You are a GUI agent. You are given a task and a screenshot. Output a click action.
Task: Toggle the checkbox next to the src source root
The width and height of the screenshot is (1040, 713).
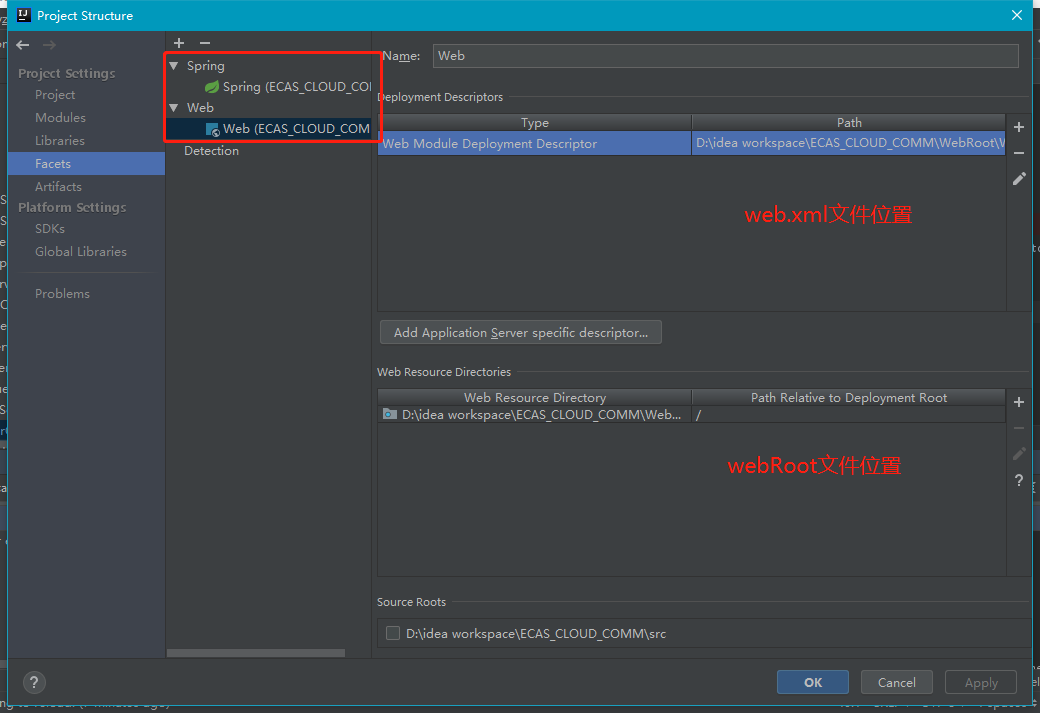393,633
